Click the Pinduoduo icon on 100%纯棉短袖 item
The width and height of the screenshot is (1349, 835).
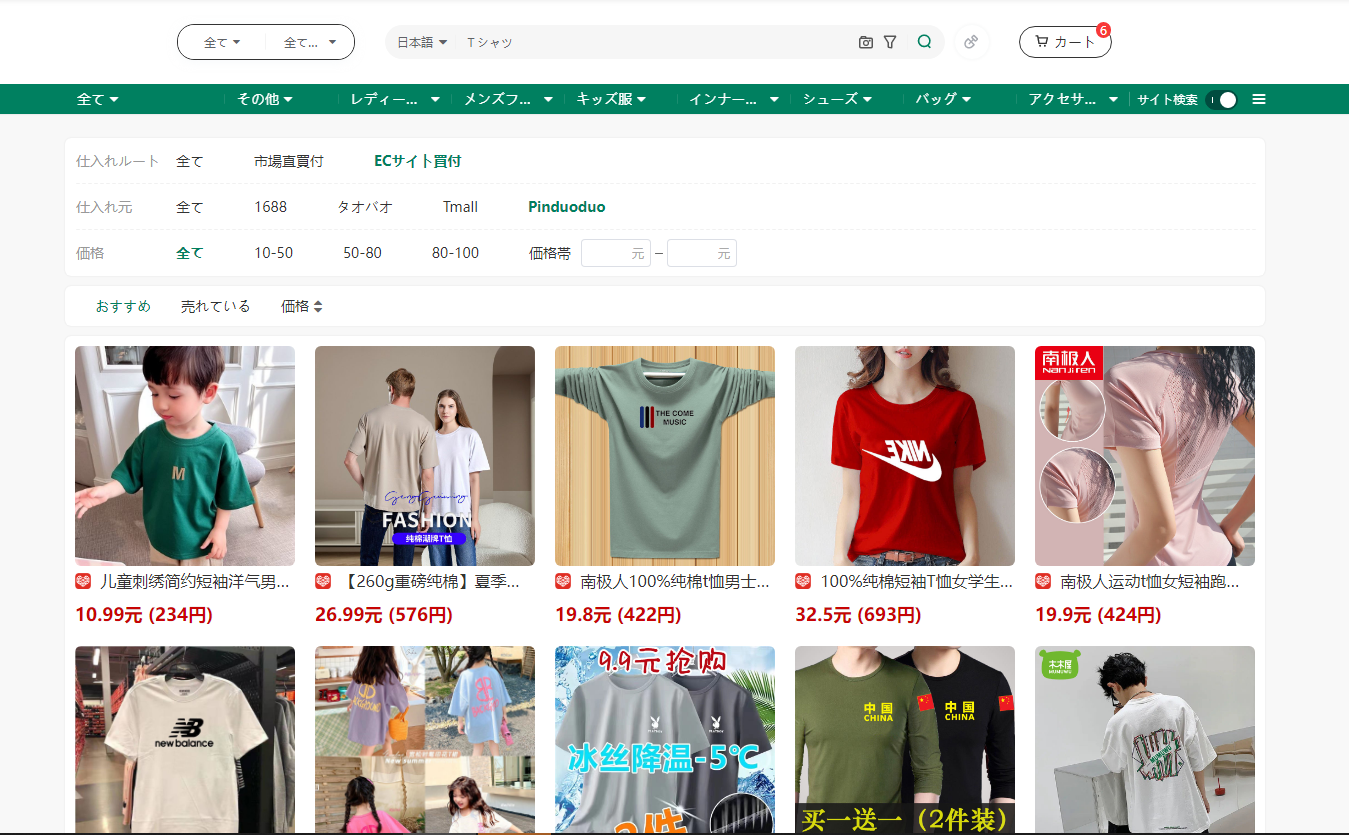pyautogui.click(x=803, y=581)
